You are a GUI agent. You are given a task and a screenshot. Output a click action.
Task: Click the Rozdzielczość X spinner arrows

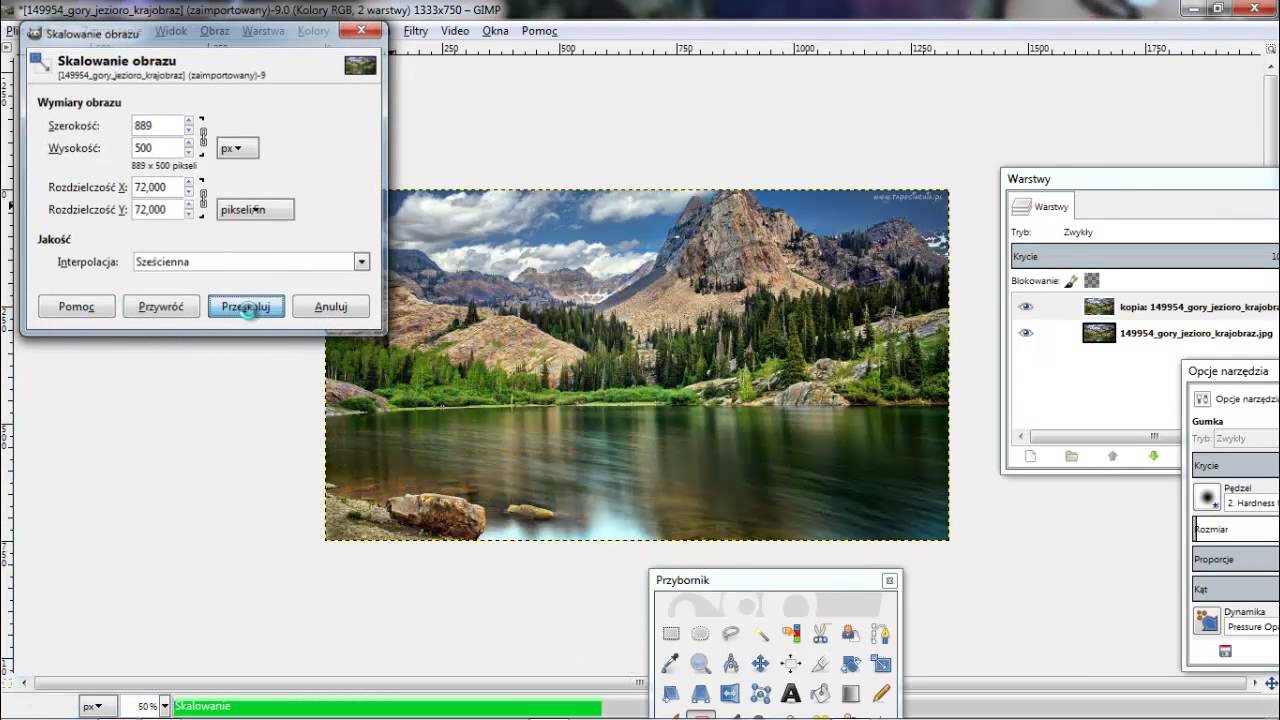[x=188, y=187]
